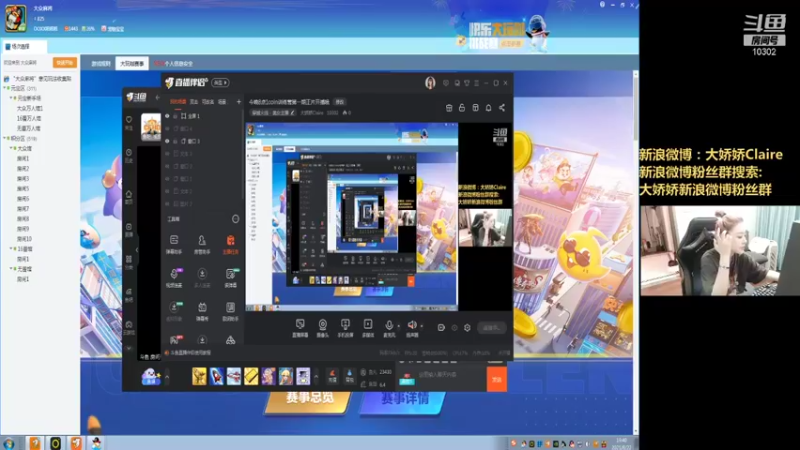
Task: Edit the stream category with the pencil icon
Action: click(292, 113)
